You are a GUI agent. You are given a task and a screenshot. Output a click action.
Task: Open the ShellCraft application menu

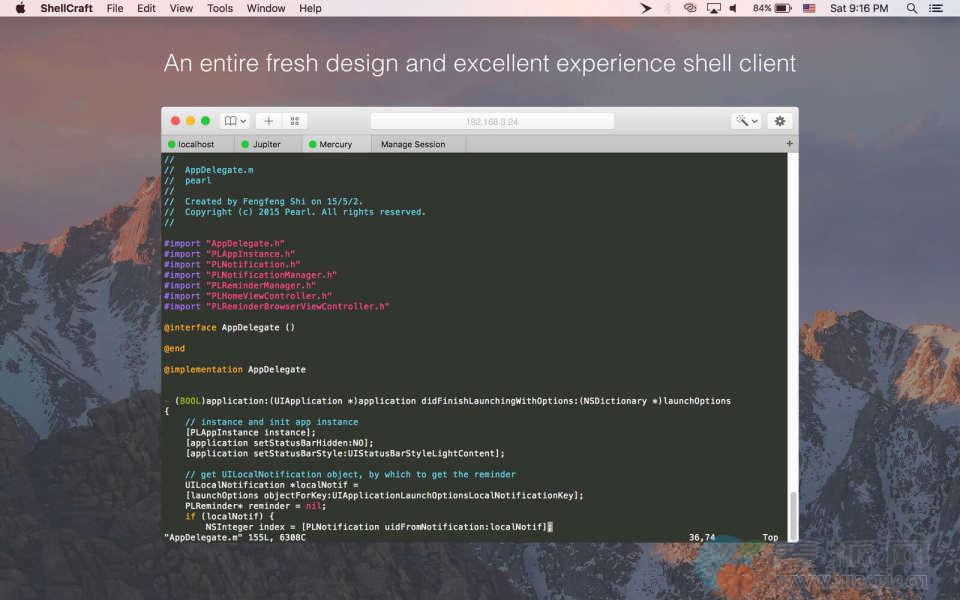[x=66, y=8]
